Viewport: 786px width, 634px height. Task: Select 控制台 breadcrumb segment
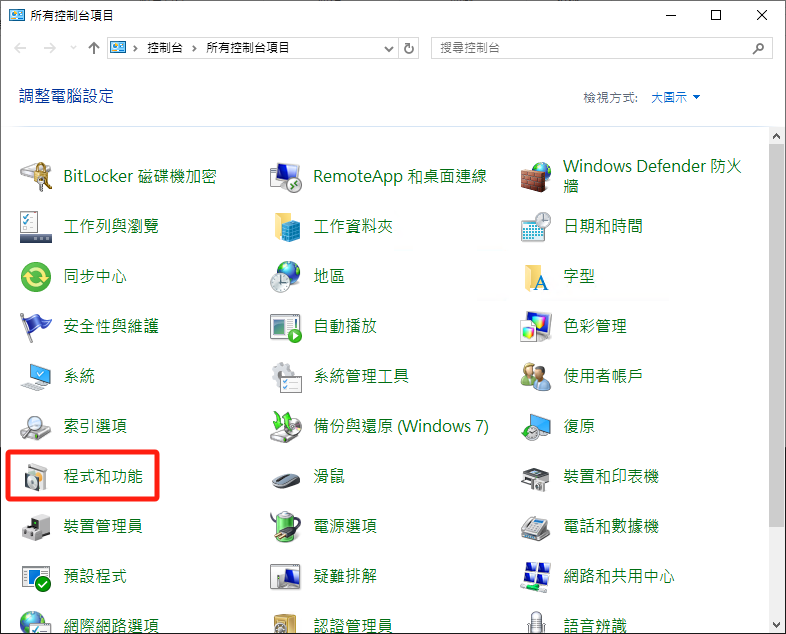(164, 48)
